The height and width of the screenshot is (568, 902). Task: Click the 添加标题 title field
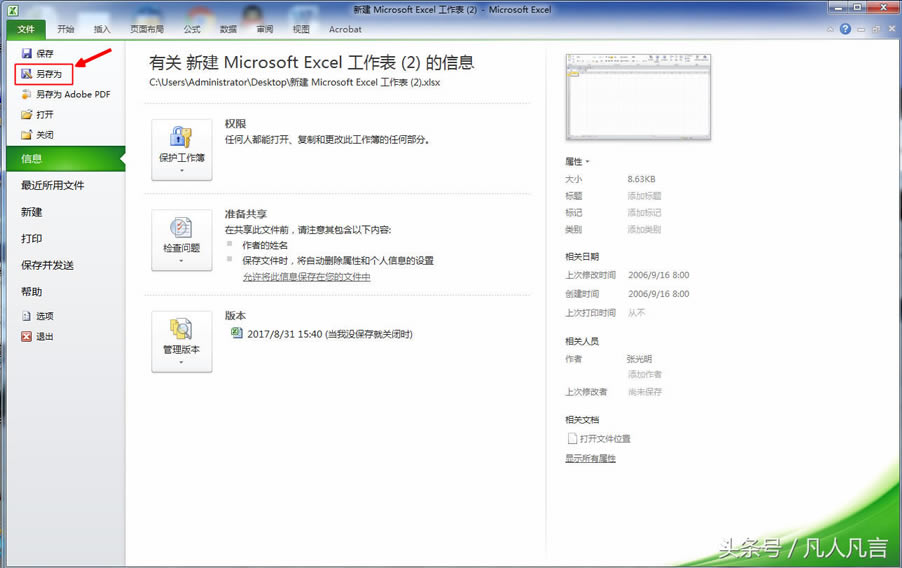pos(644,196)
